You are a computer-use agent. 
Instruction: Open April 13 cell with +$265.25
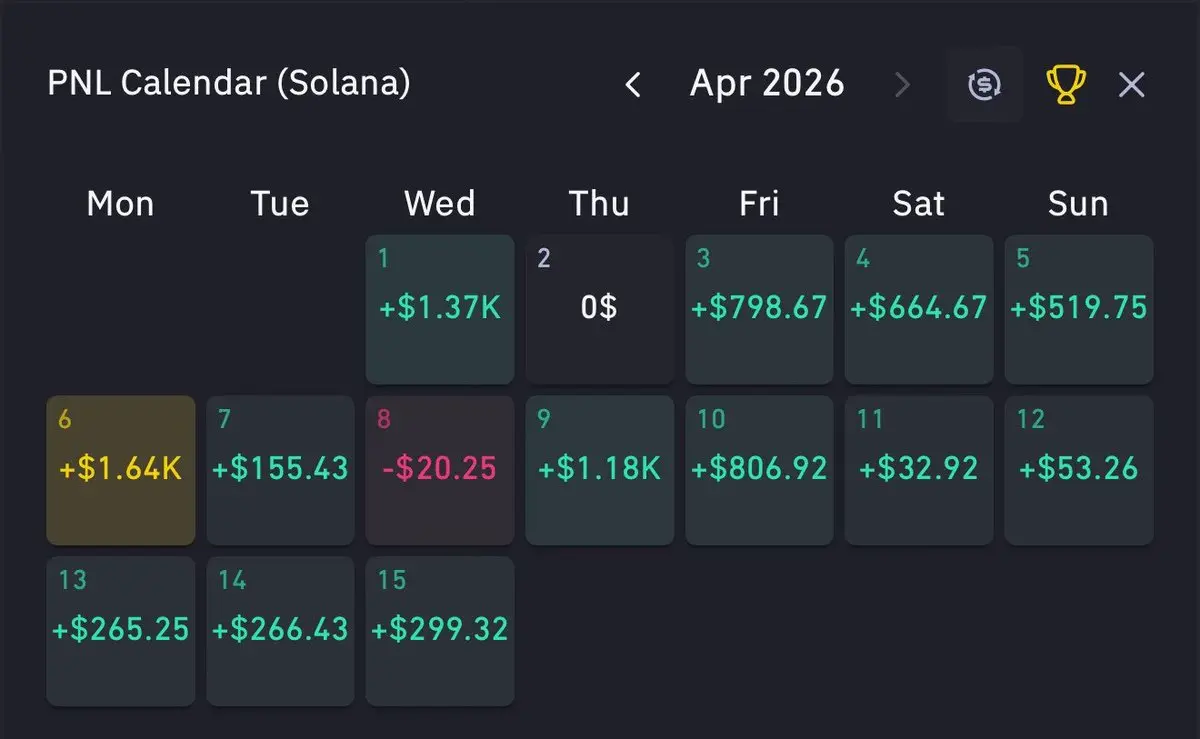121,631
